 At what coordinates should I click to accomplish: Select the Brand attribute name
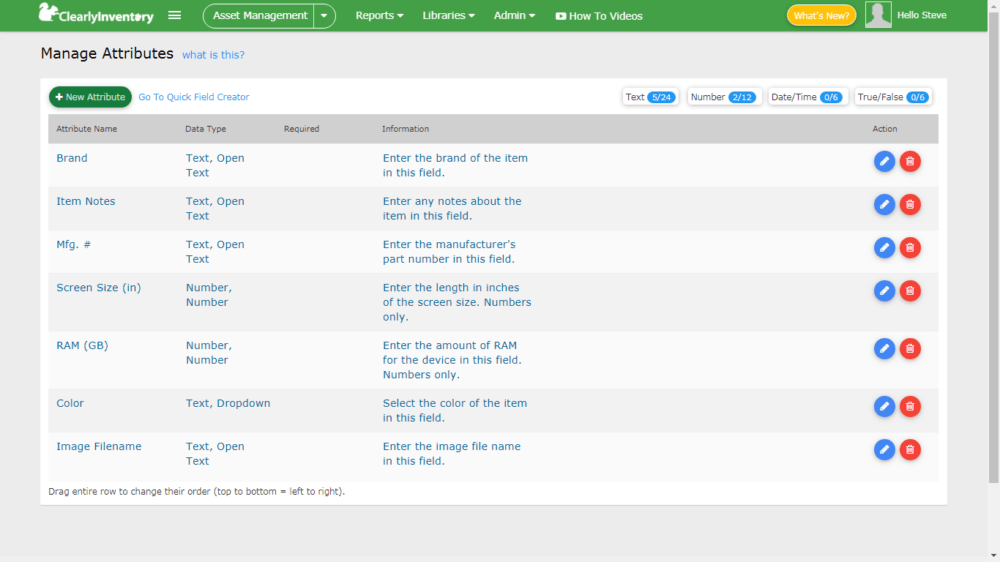(72, 158)
